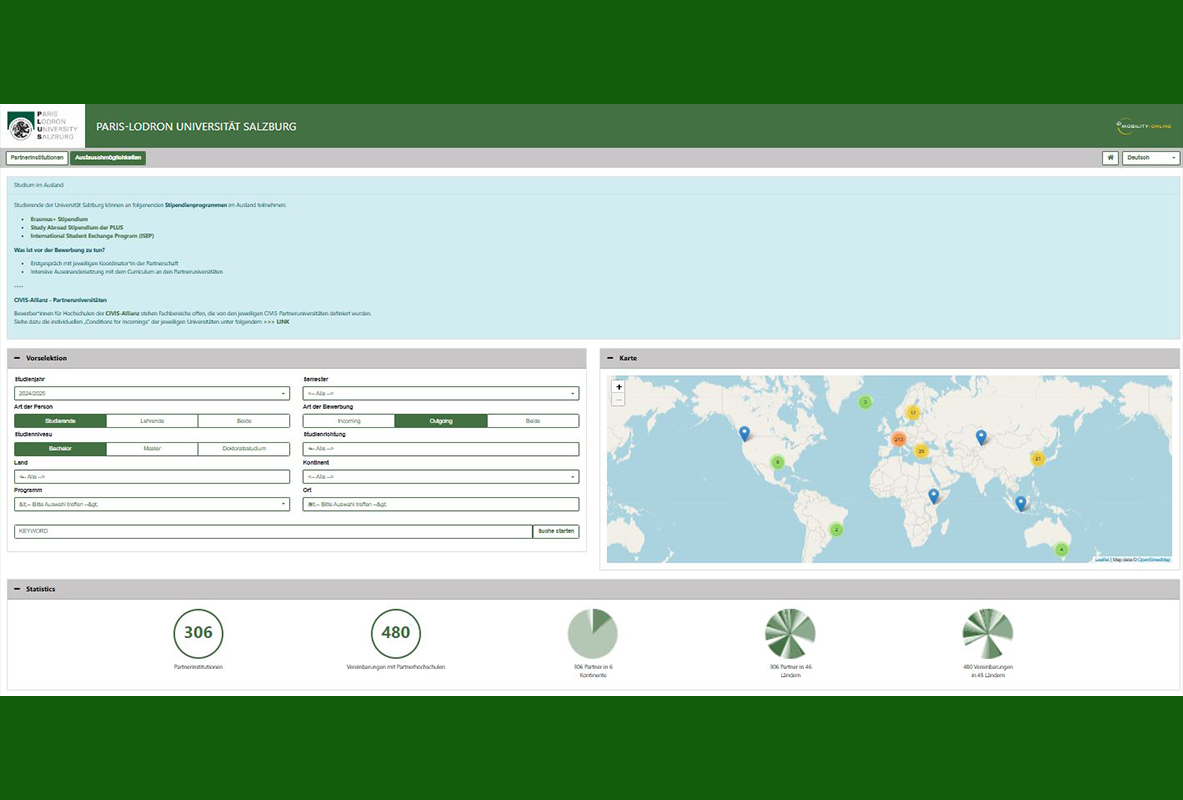Zoom in on the map
The width and height of the screenshot is (1183, 800).
(x=618, y=387)
